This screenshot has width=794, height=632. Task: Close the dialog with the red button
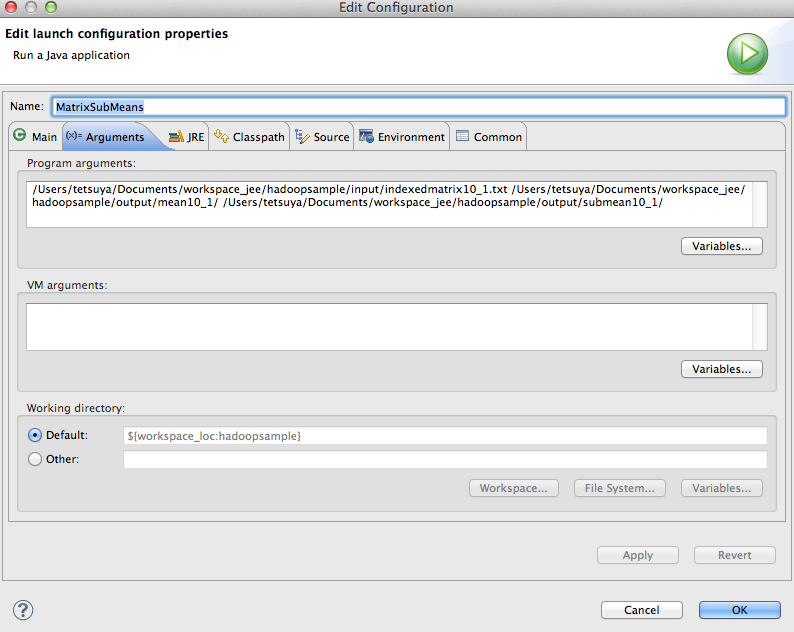pyautogui.click(x=11, y=7)
